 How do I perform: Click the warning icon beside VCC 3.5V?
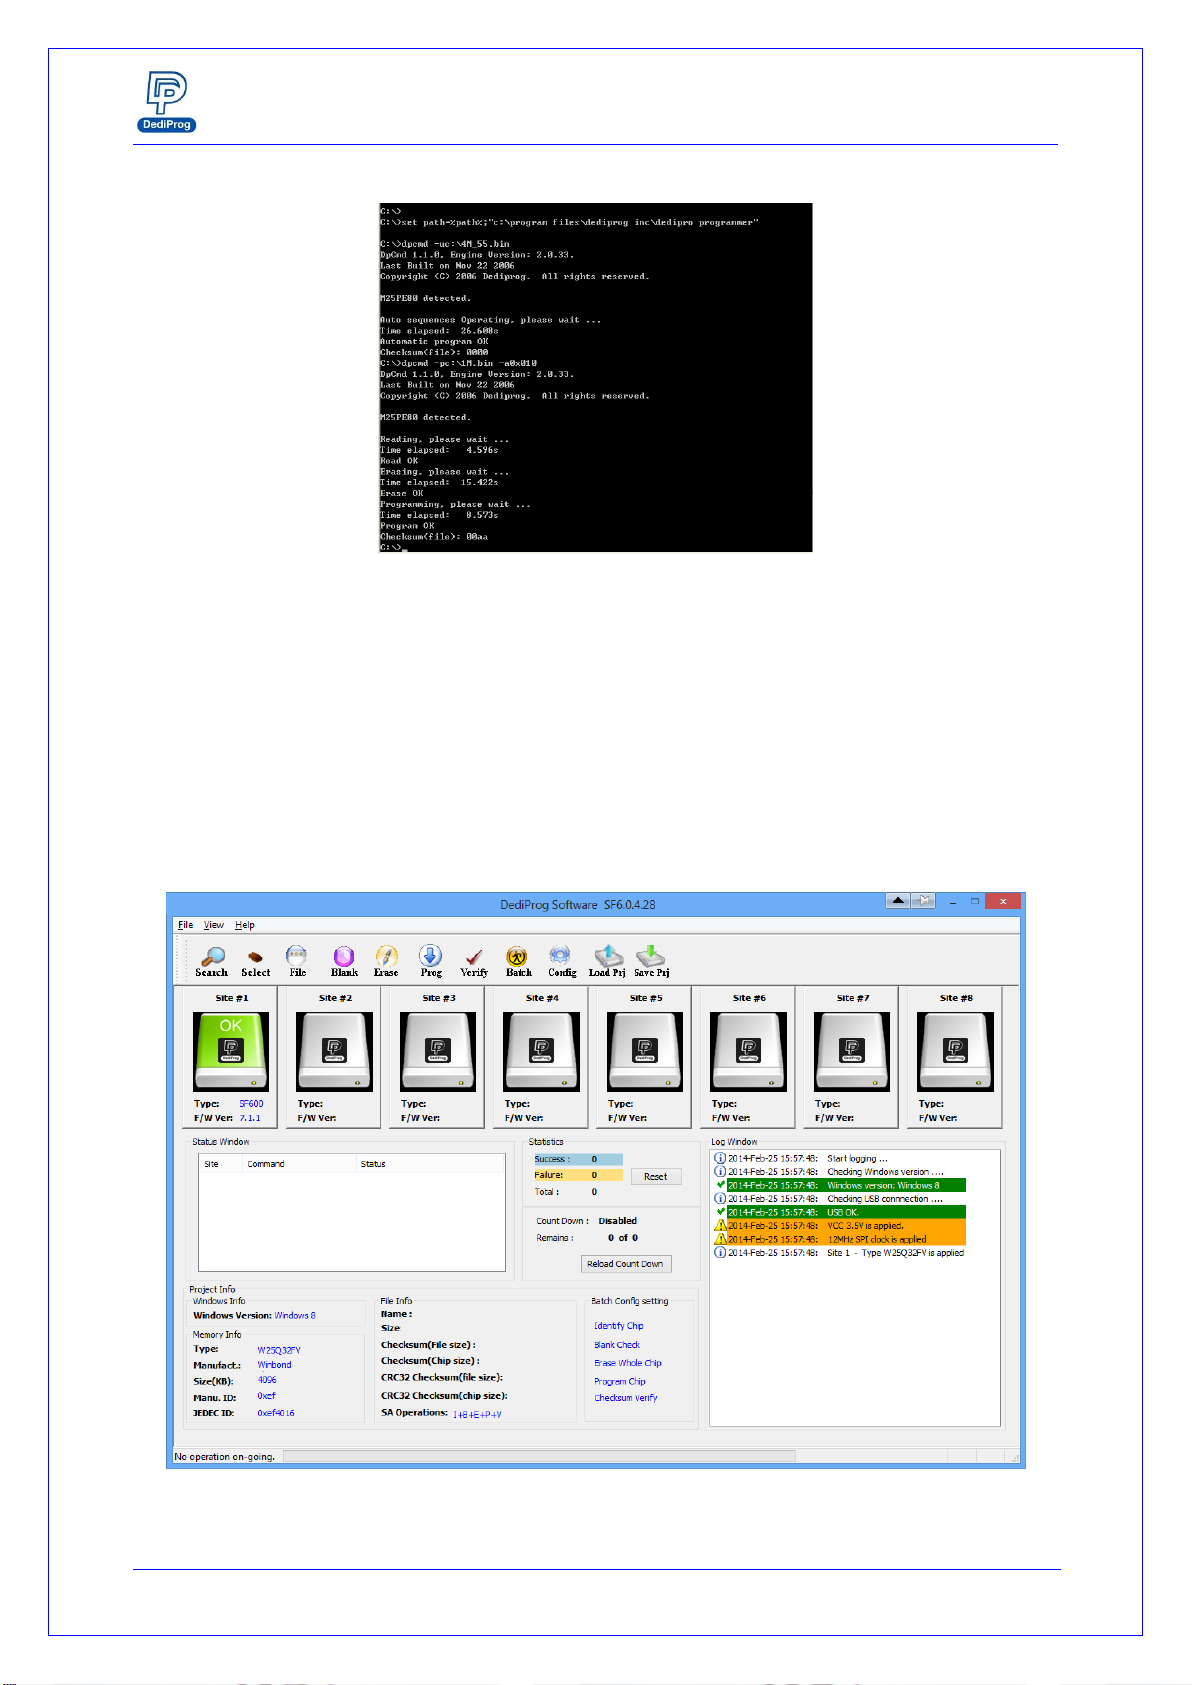(720, 1225)
